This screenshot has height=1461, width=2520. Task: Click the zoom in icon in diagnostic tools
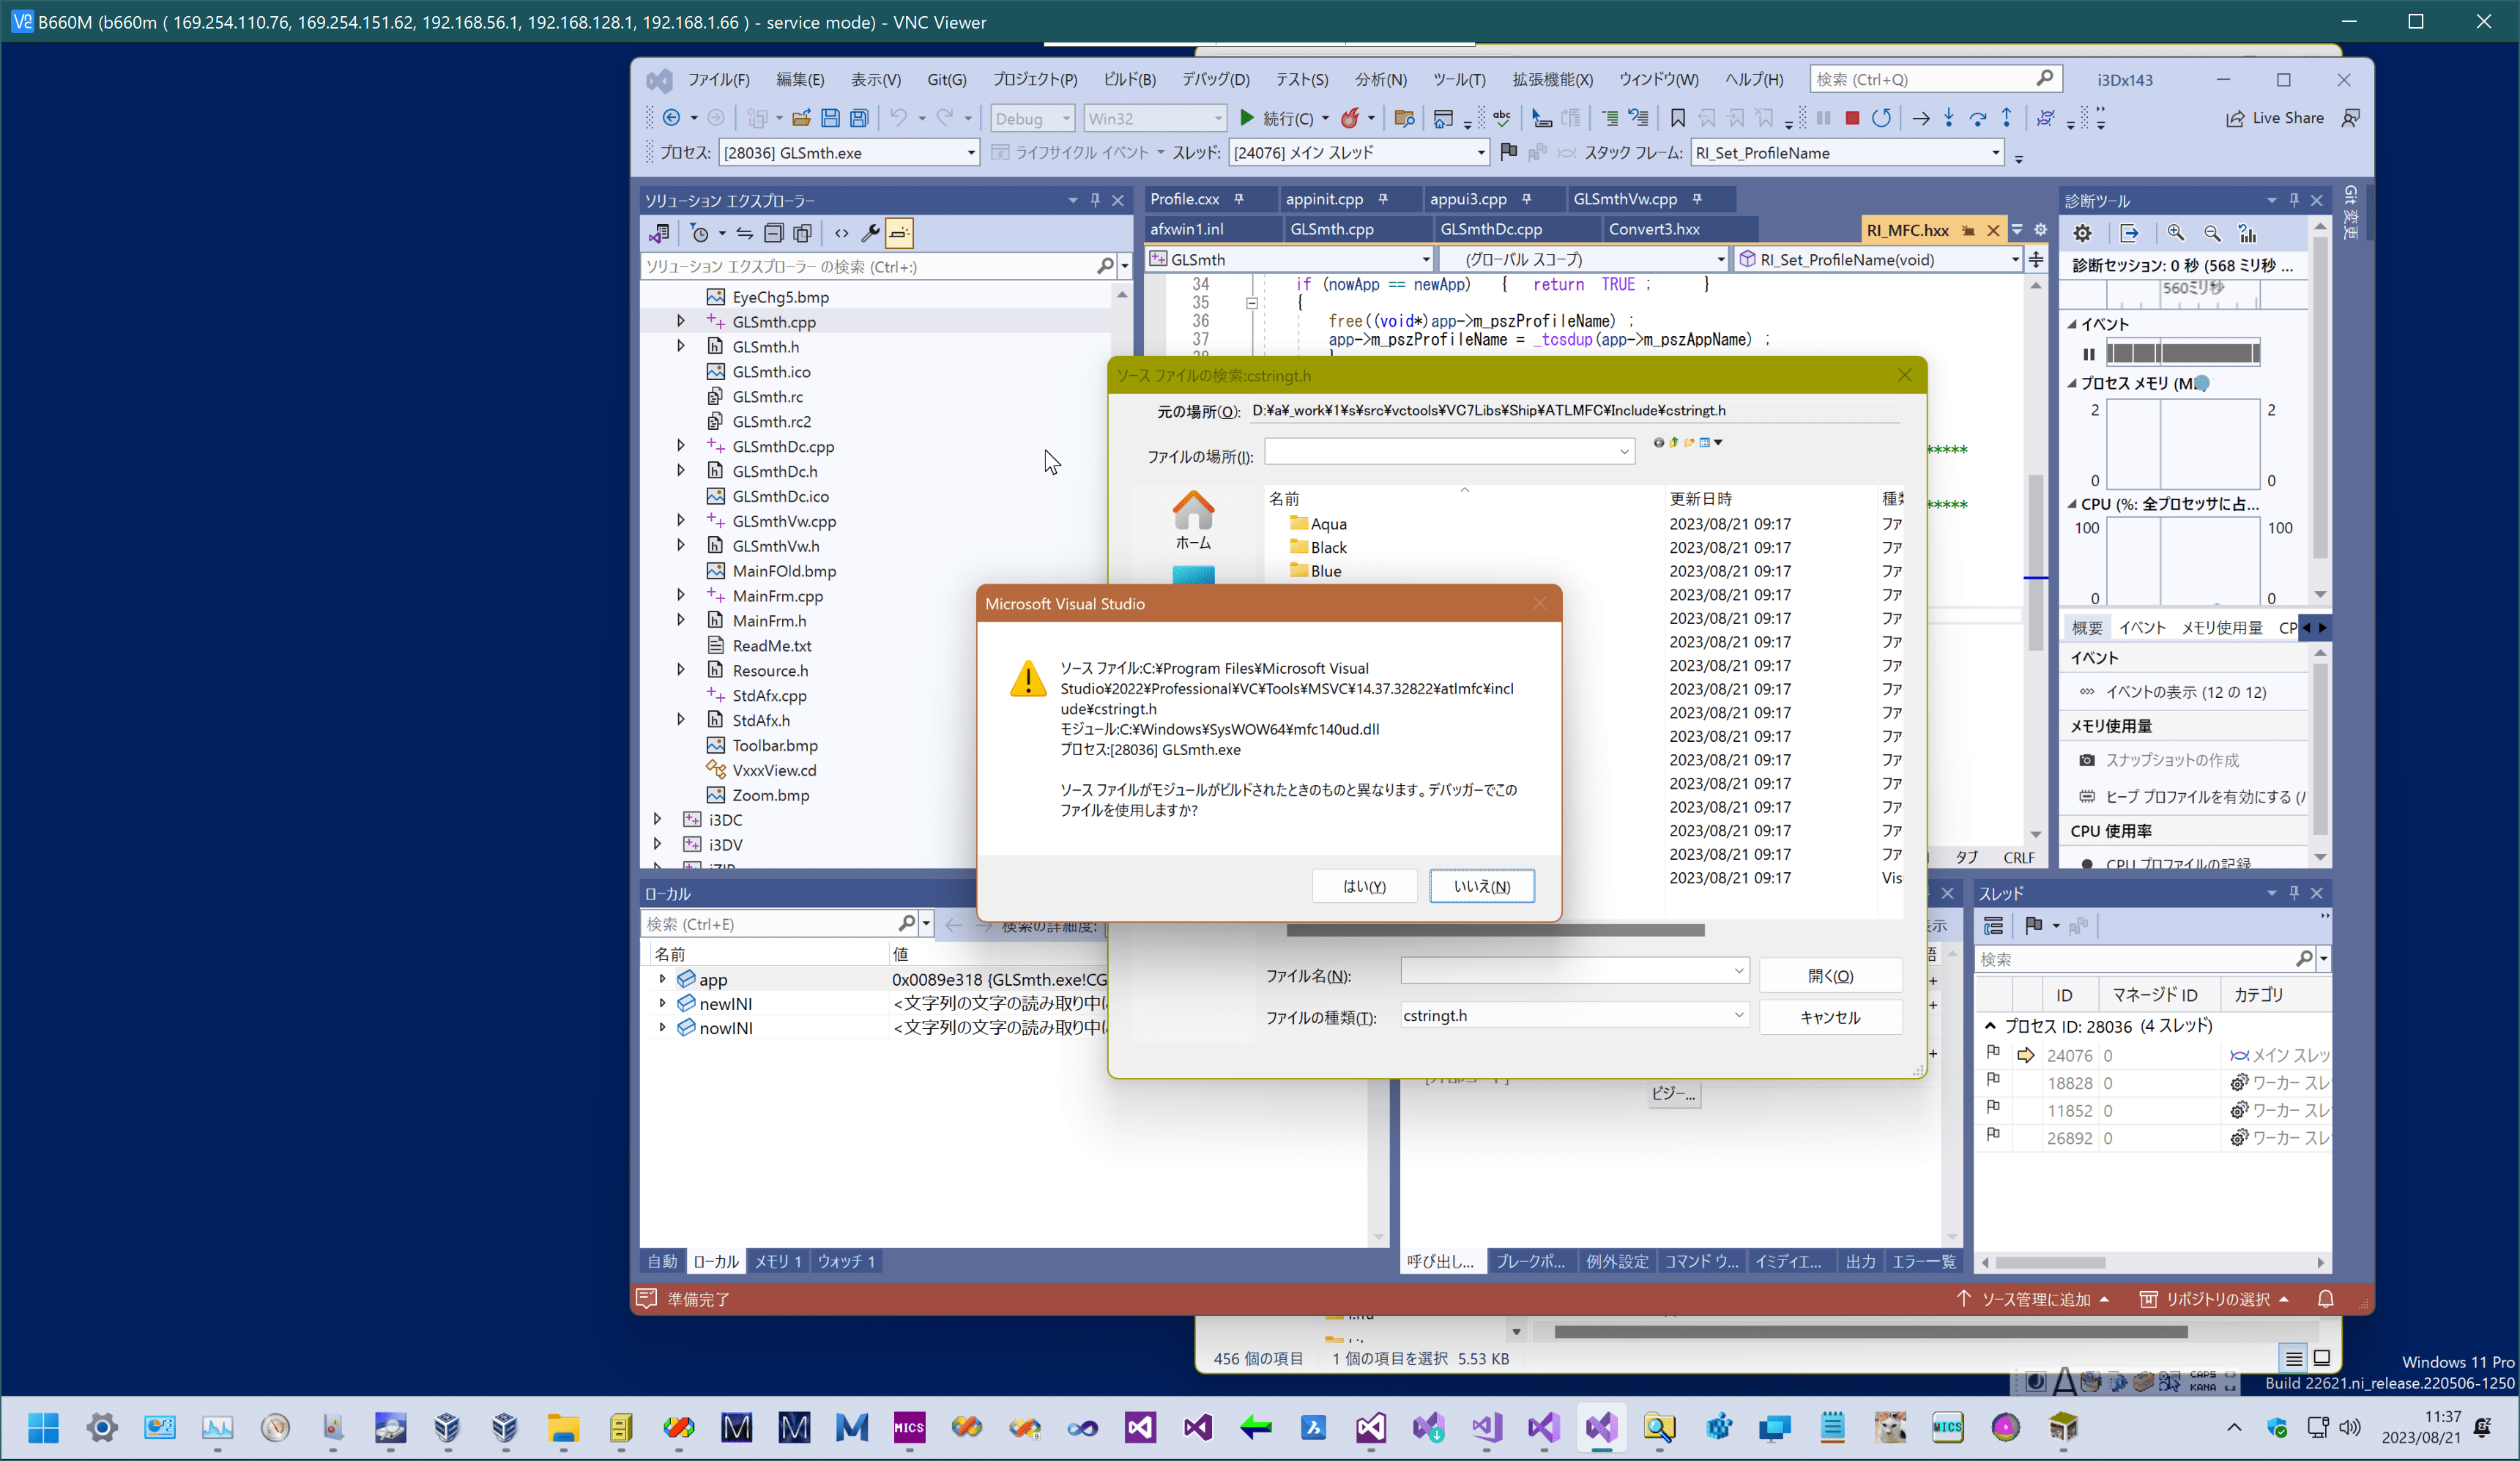[x=2176, y=233]
